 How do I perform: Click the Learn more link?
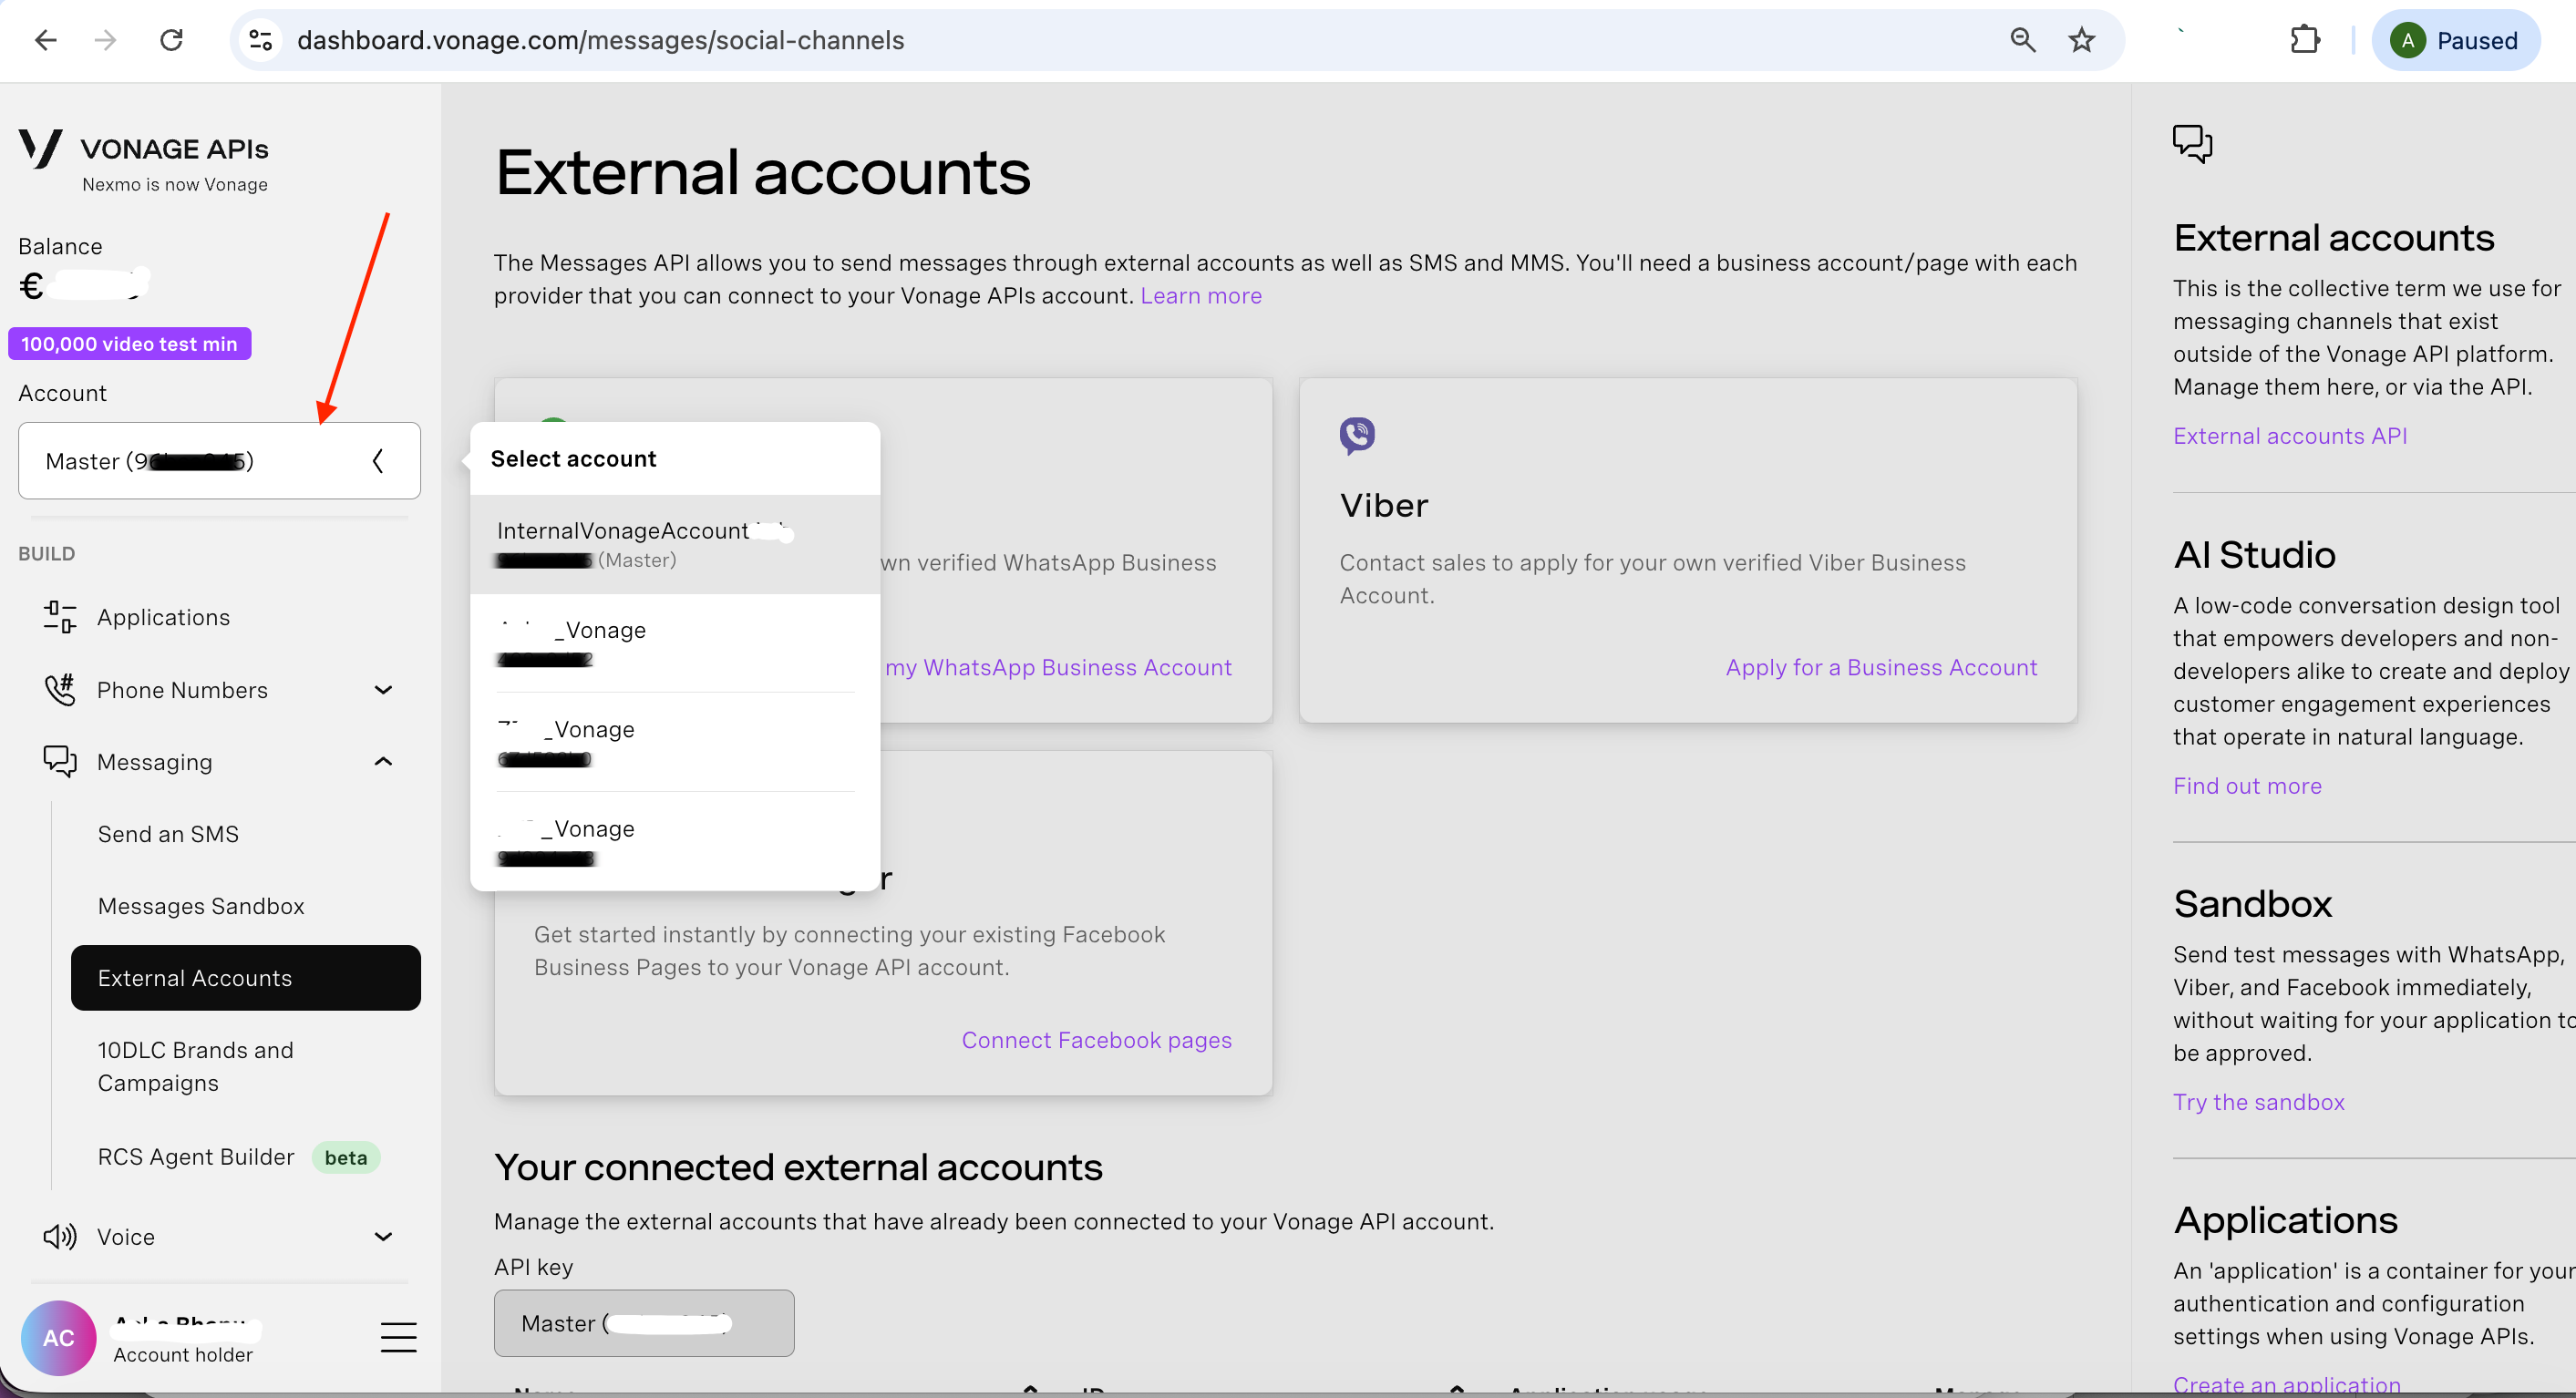coord(1201,296)
